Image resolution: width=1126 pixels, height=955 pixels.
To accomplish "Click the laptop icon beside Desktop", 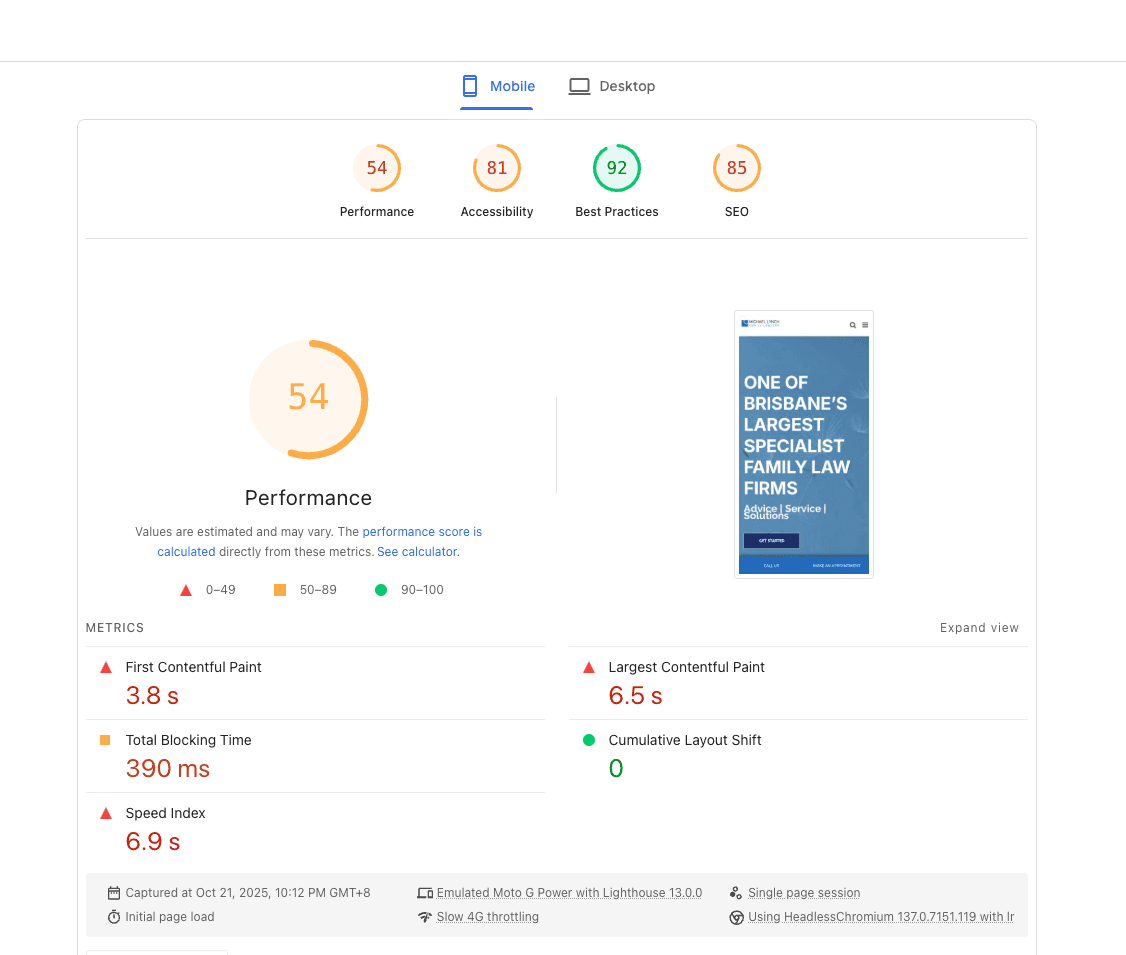I will (x=579, y=86).
